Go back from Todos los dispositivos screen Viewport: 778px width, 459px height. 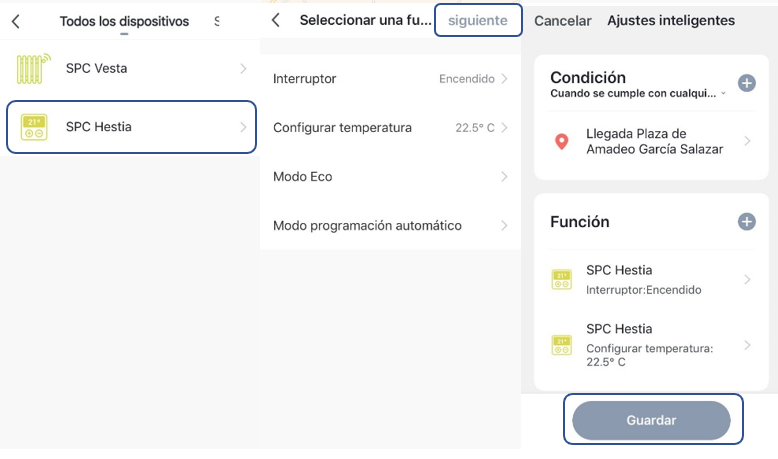pyautogui.click(x=16, y=21)
